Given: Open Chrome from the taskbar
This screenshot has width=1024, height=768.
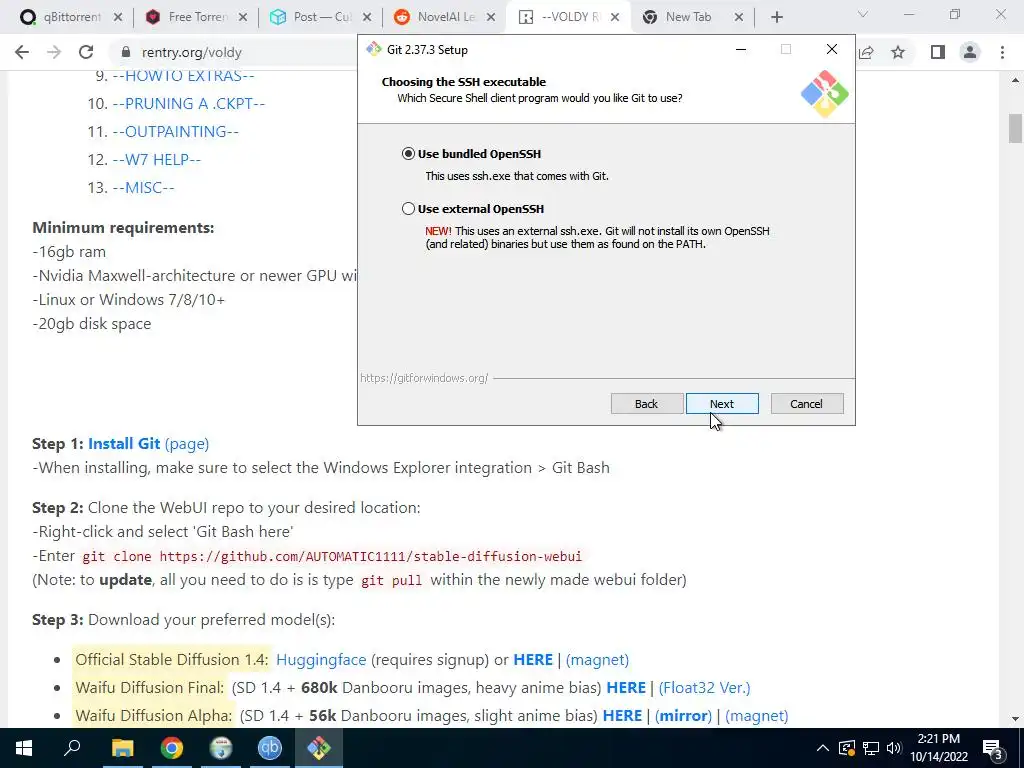Looking at the screenshot, I should click(172, 748).
